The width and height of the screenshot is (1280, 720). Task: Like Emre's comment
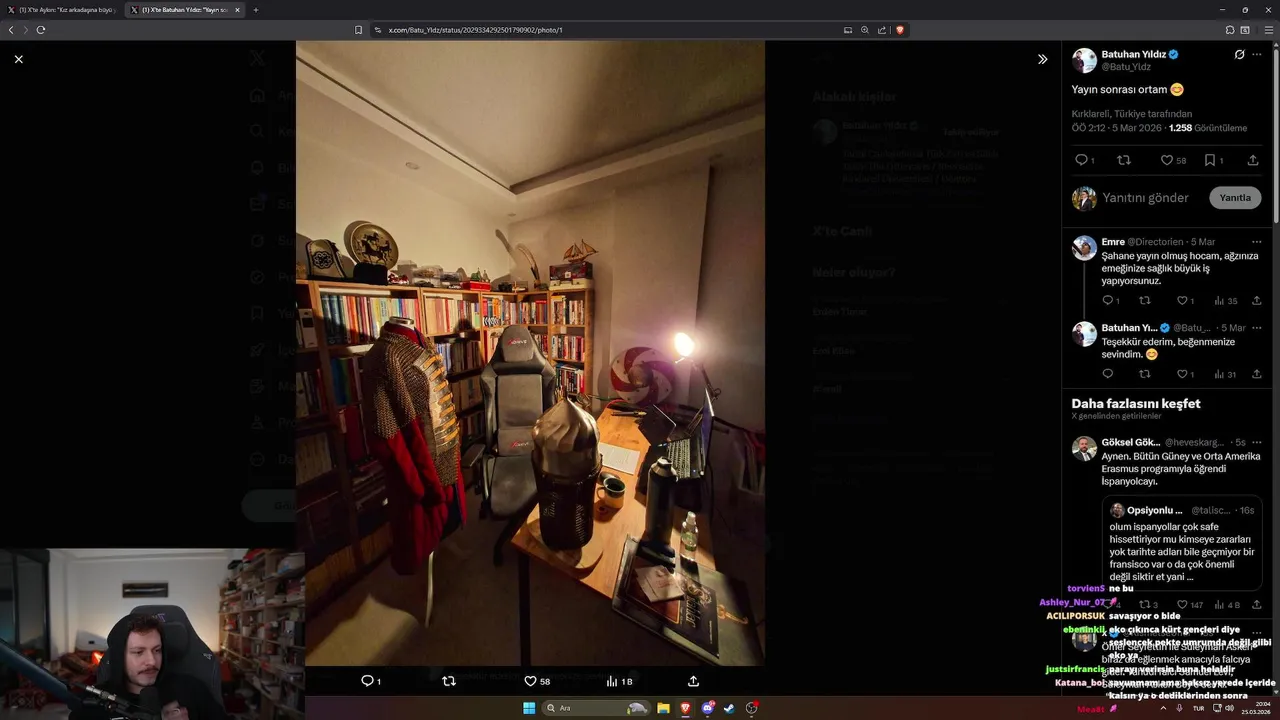click(1184, 301)
